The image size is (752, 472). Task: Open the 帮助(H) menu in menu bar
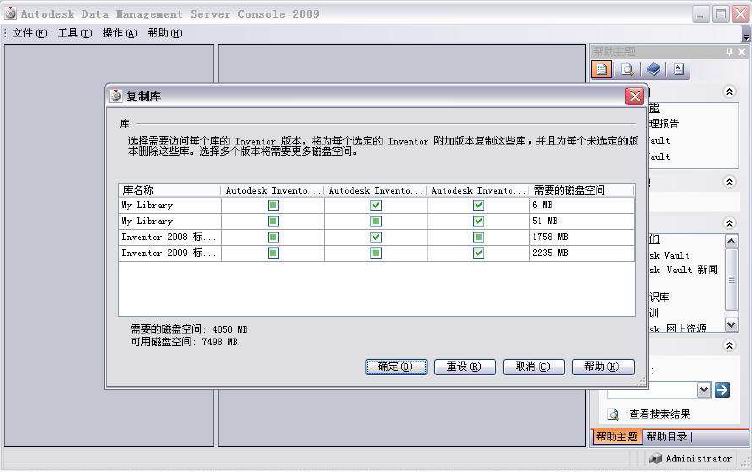pyautogui.click(x=164, y=33)
